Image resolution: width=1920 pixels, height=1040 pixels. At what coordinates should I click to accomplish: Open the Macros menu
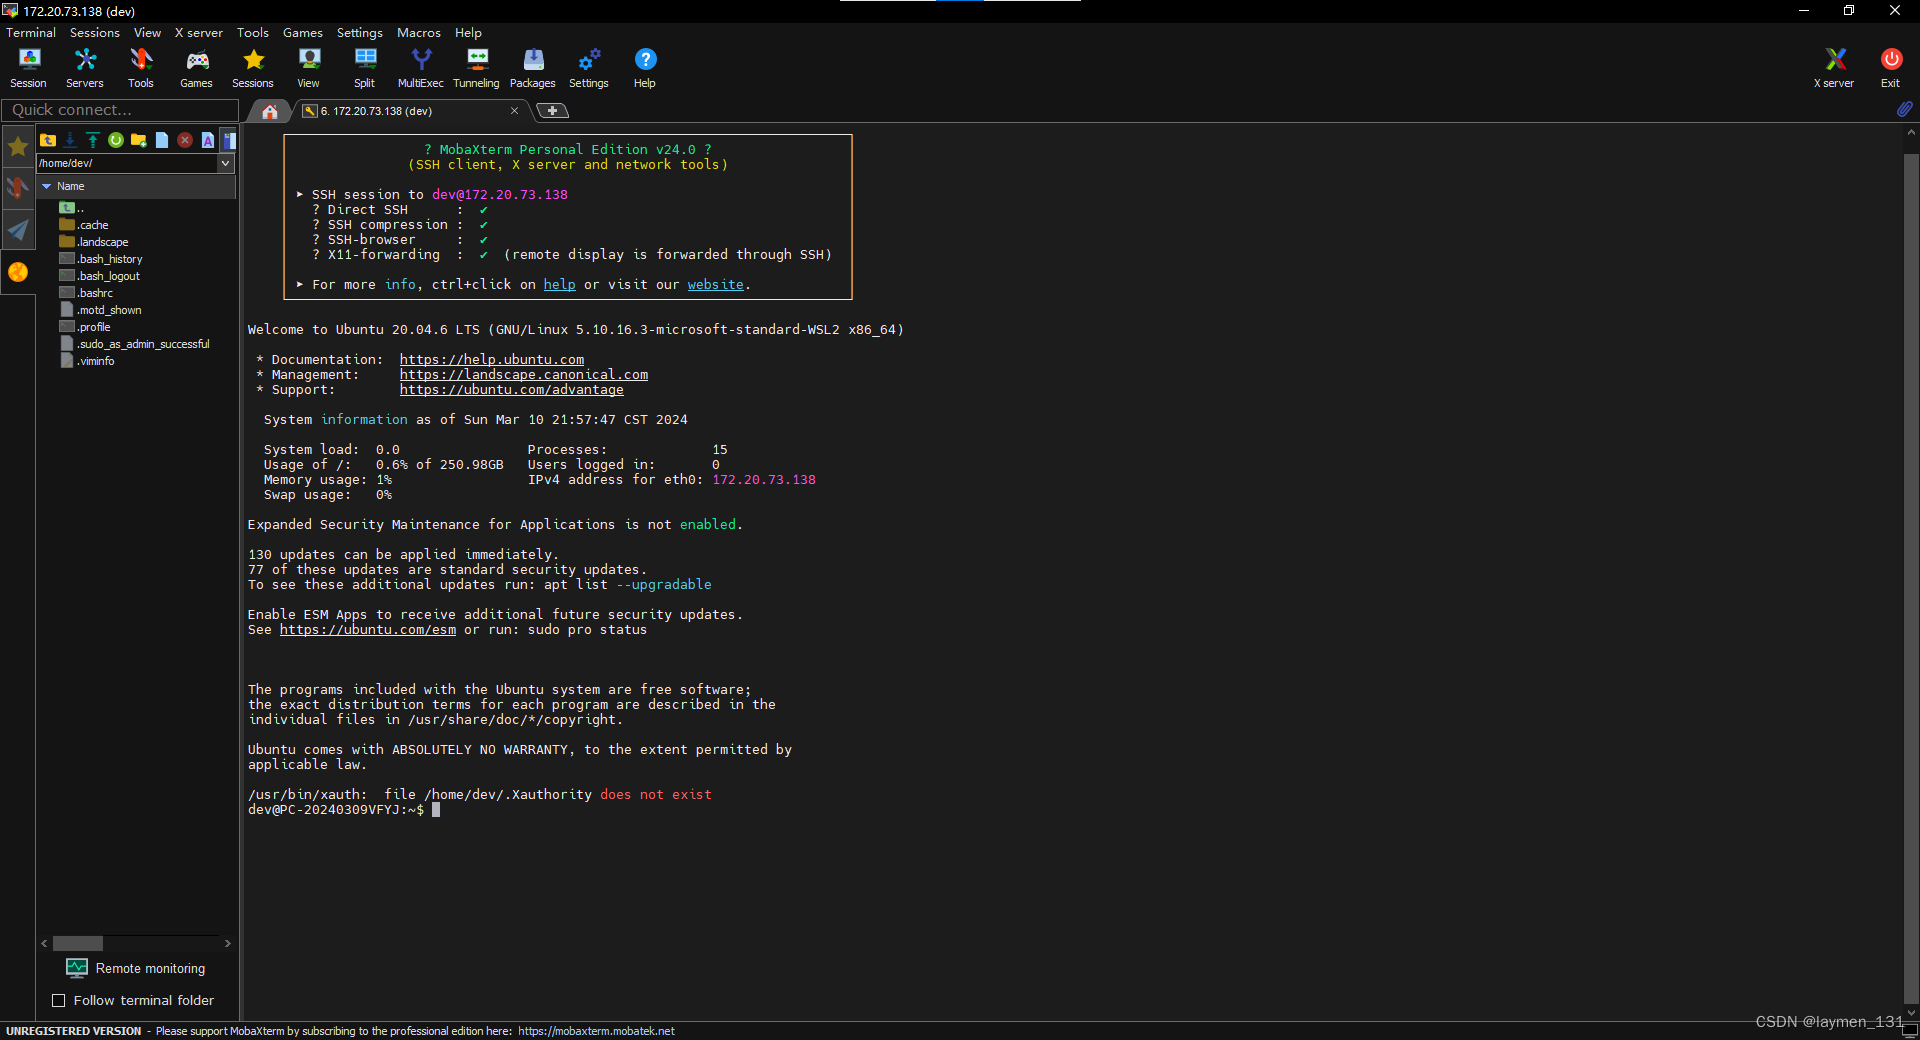[x=419, y=32]
